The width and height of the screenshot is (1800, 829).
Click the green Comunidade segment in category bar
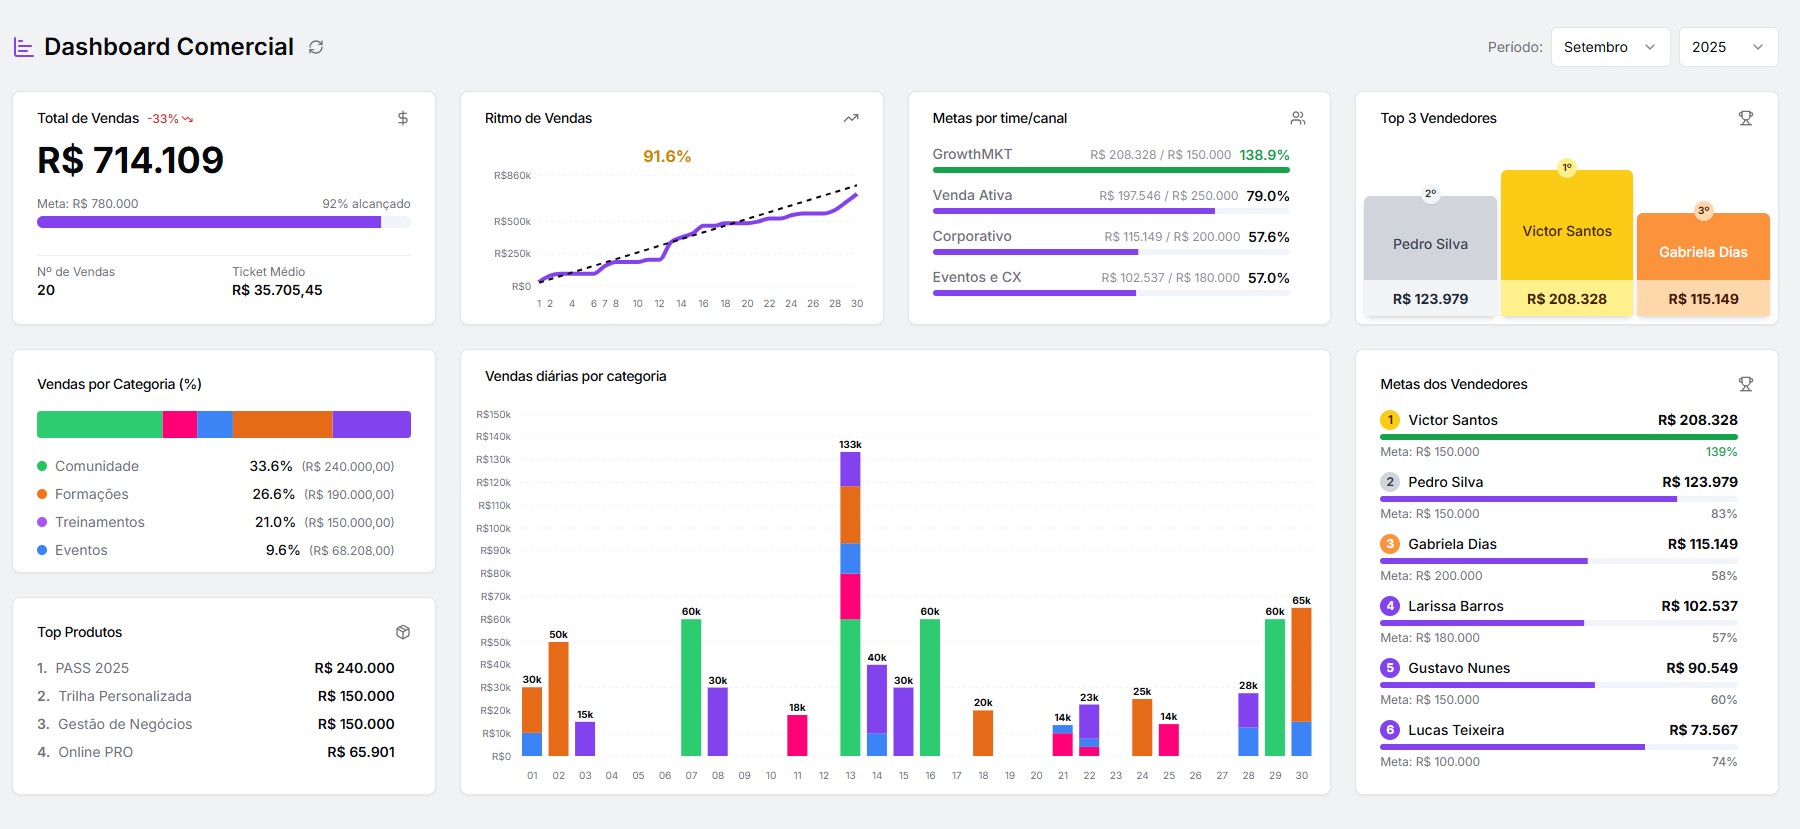point(99,424)
